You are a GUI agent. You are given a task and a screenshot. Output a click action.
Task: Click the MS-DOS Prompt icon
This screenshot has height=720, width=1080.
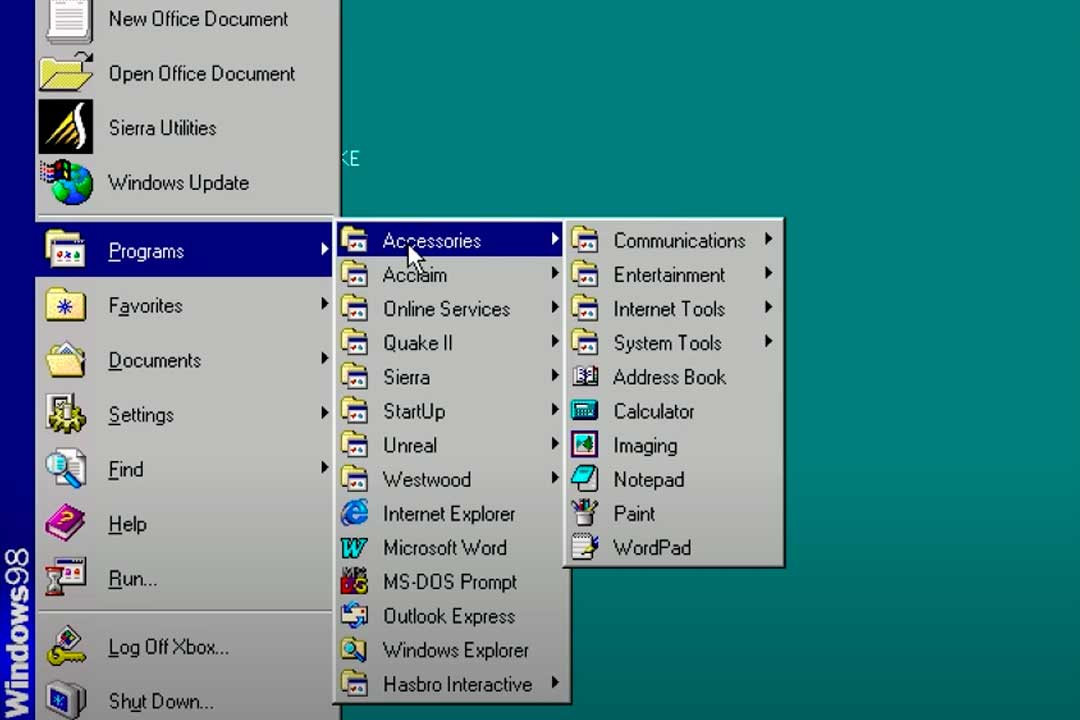(354, 581)
